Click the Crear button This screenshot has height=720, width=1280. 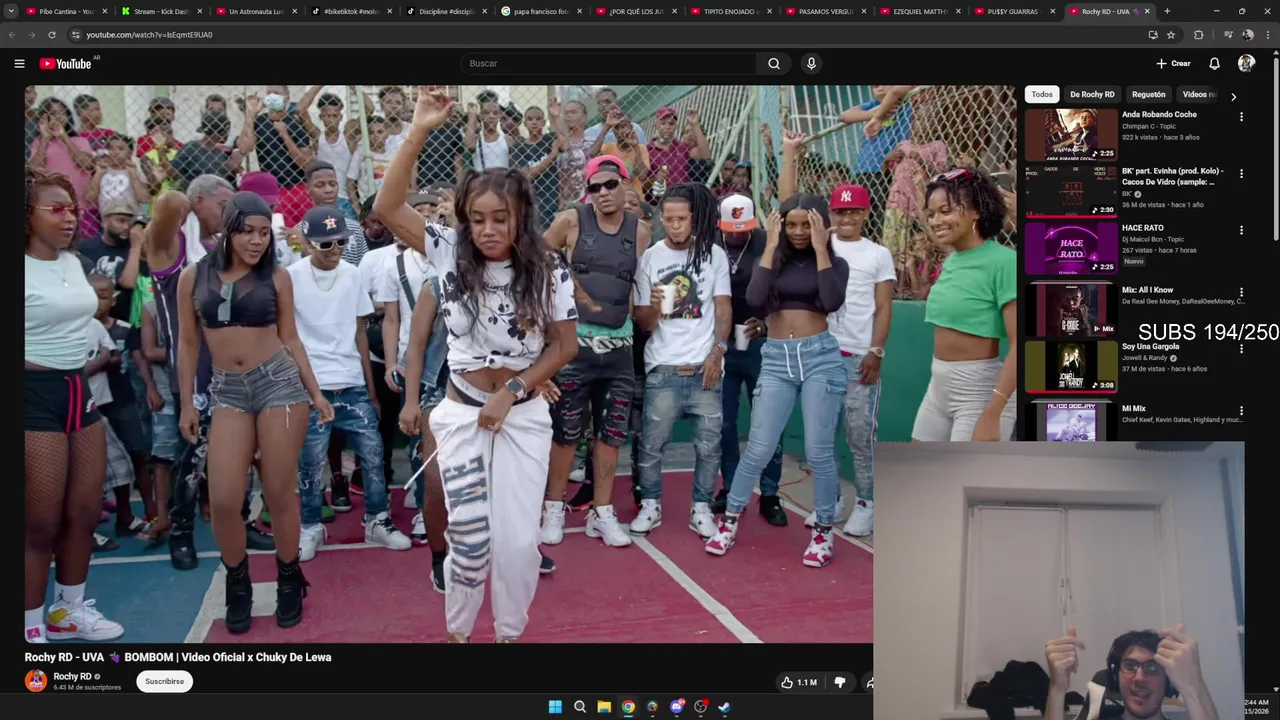click(x=1174, y=63)
